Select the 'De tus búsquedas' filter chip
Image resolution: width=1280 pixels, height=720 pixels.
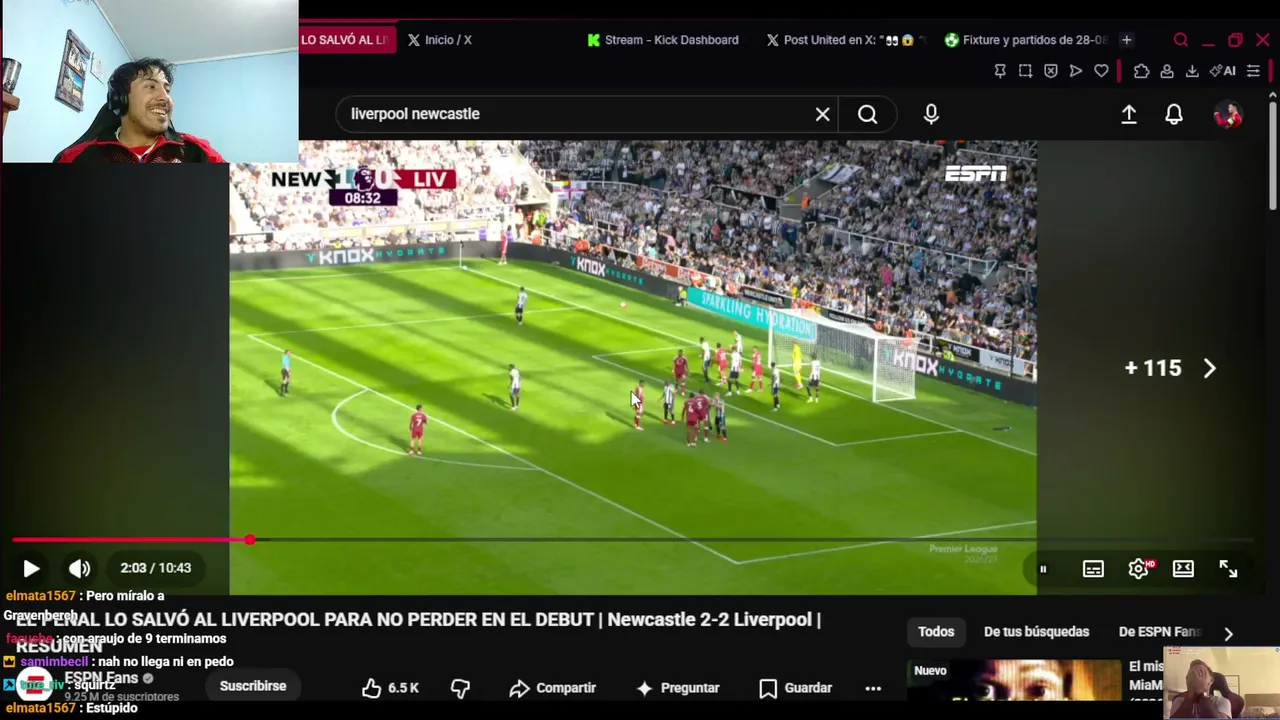1037,632
